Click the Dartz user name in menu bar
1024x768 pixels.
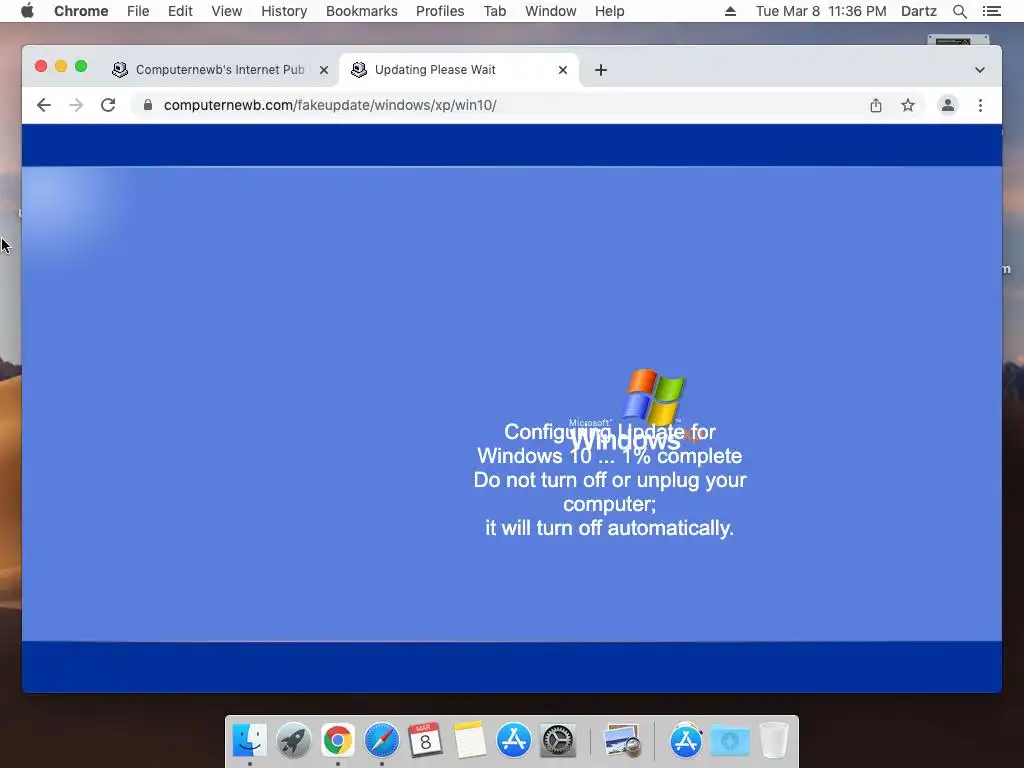pyautogui.click(x=918, y=11)
